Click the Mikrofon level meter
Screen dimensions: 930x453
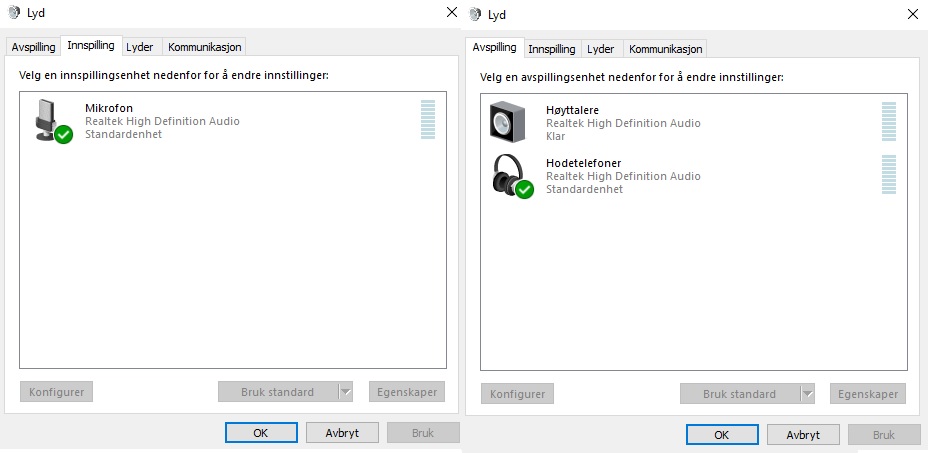pyautogui.click(x=428, y=119)
